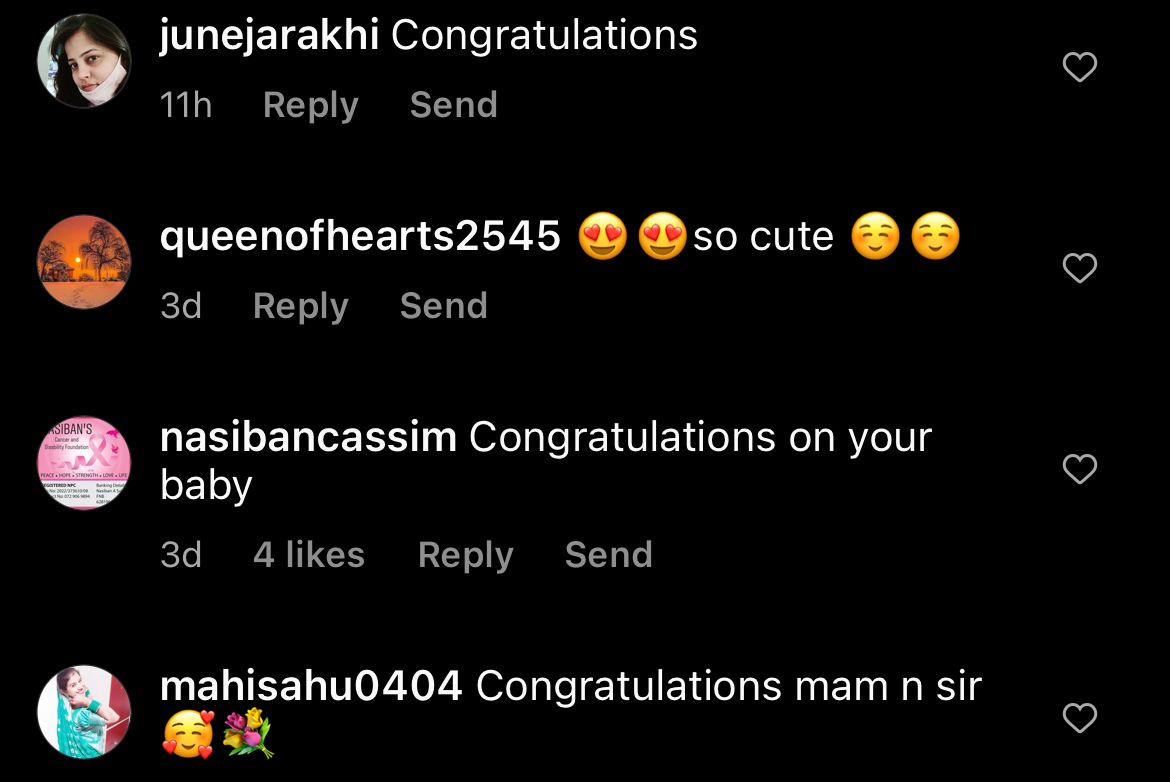Screen dimensions: 1170x782
Task: Send junejarakhi's comment to someone
Action: [453, 105]
